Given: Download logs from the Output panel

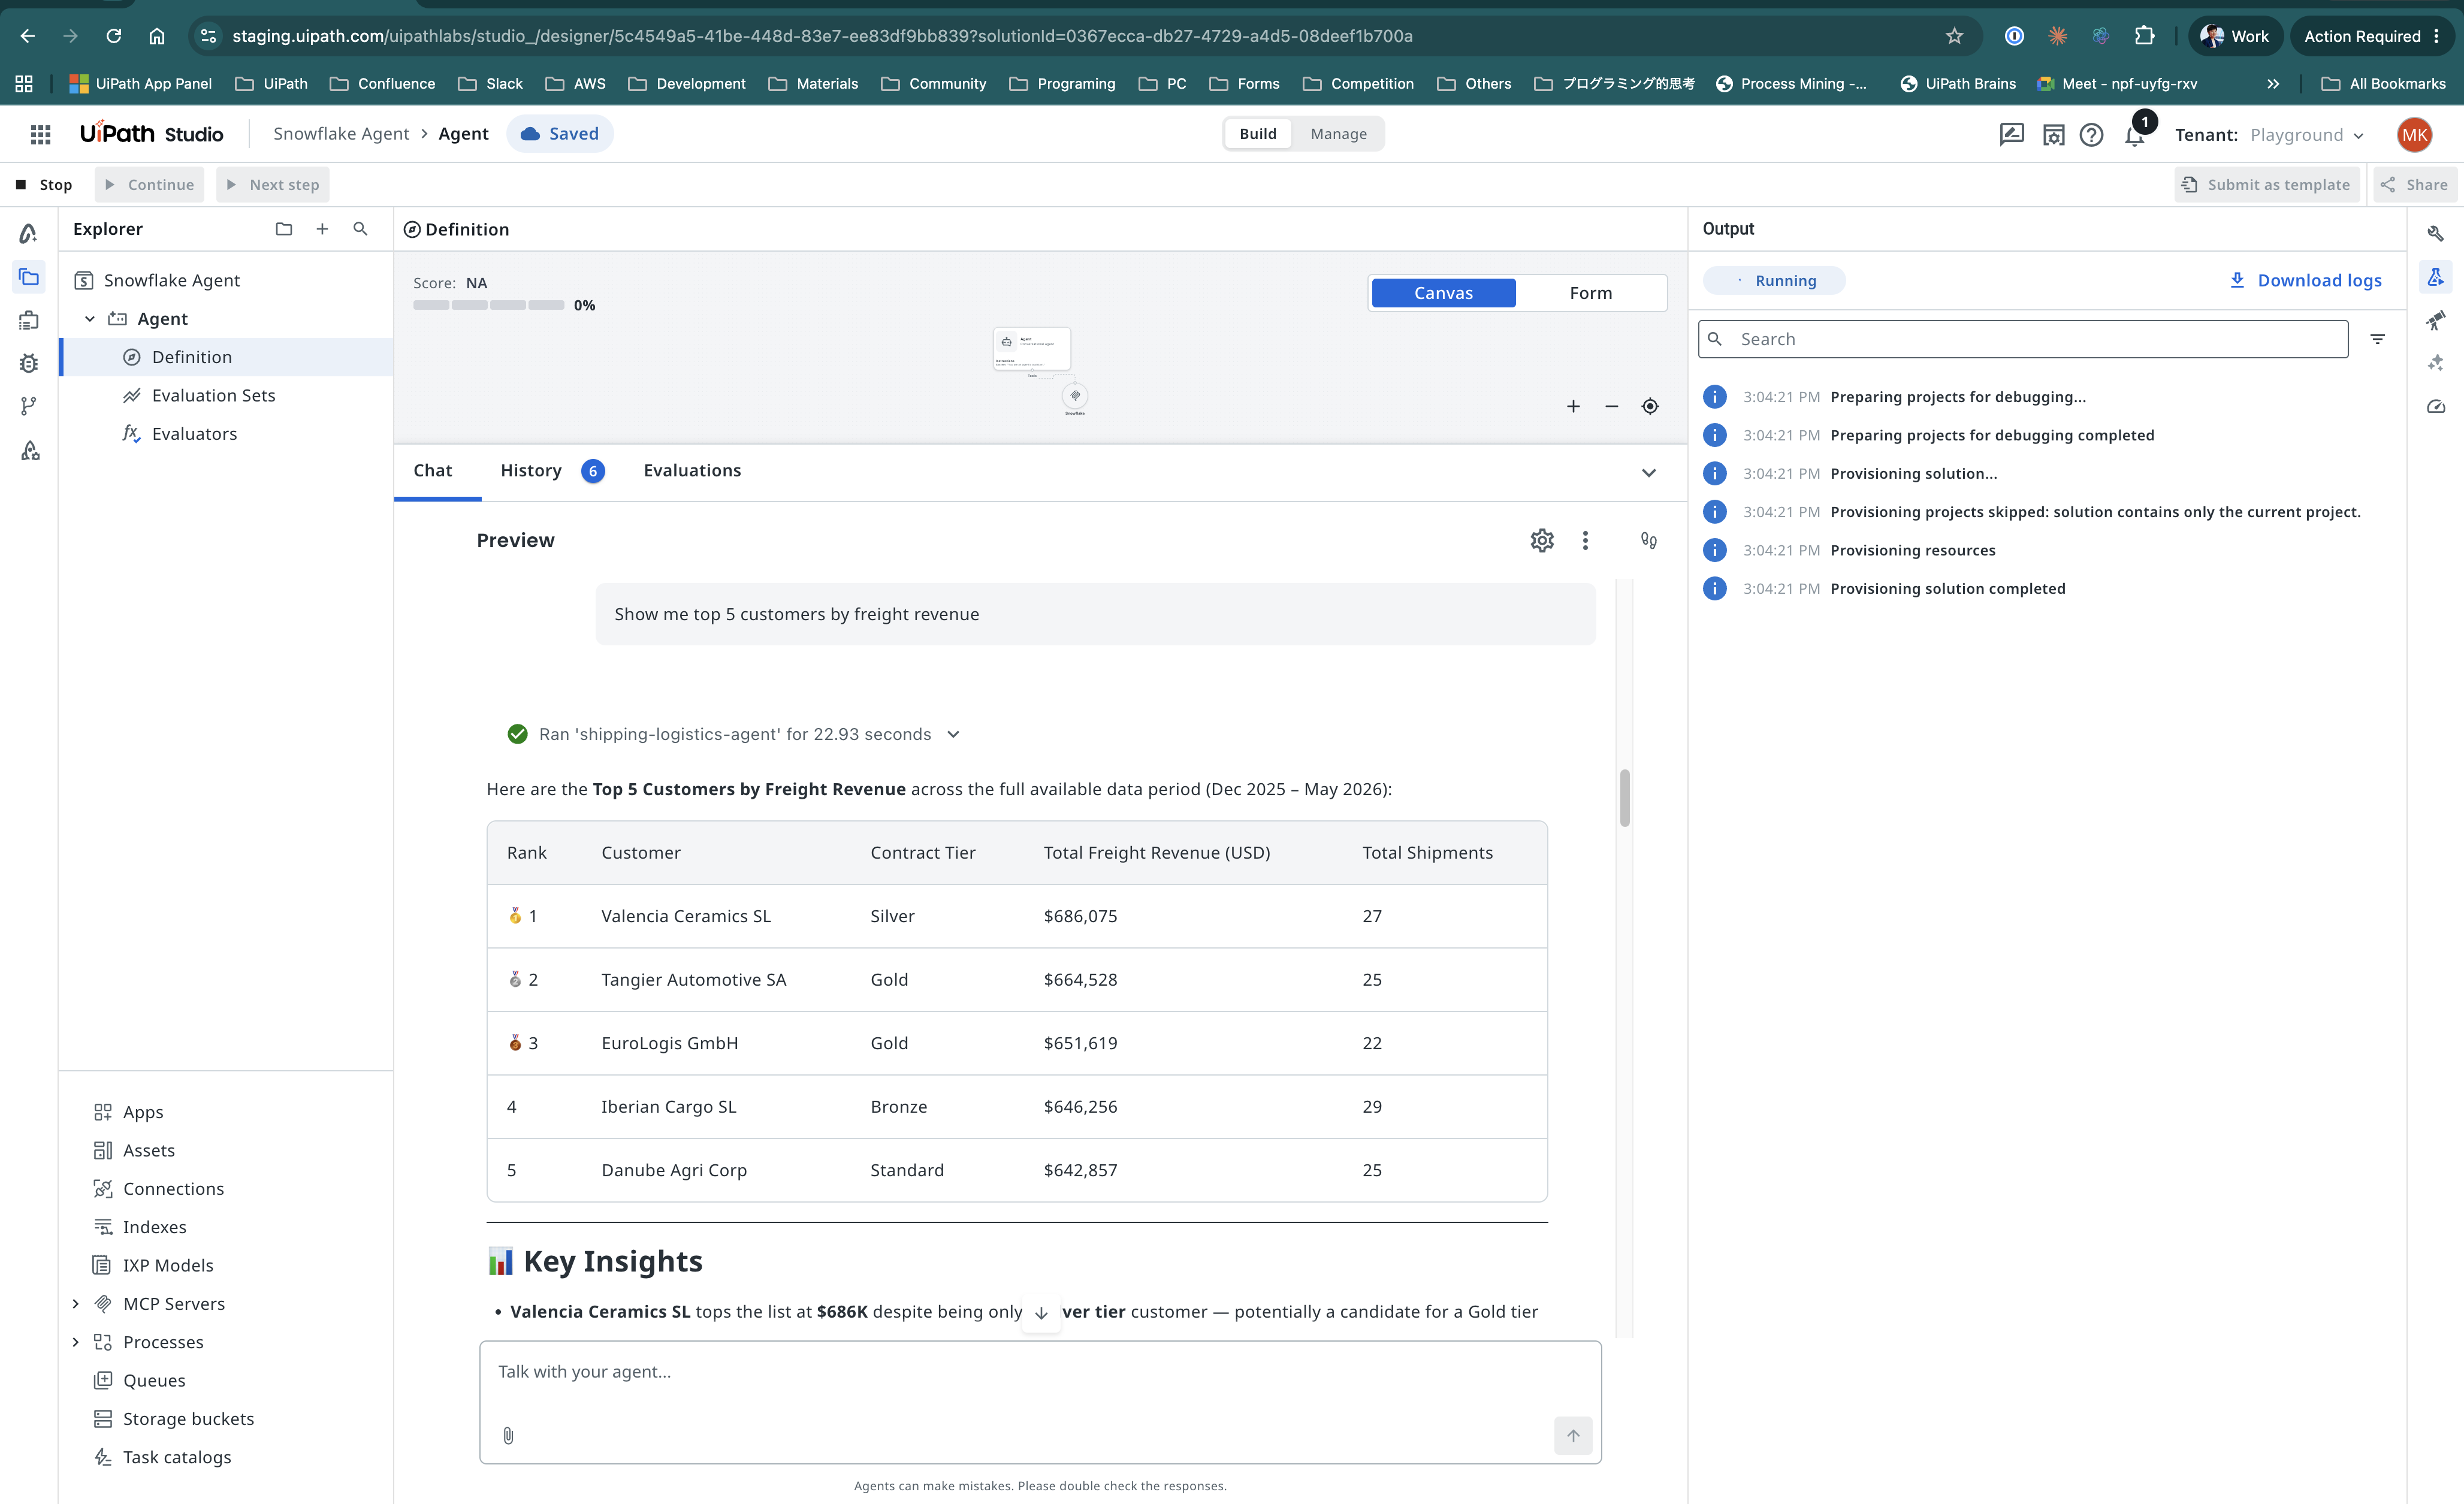Looking at the screenshot, I should point(2305,280).
